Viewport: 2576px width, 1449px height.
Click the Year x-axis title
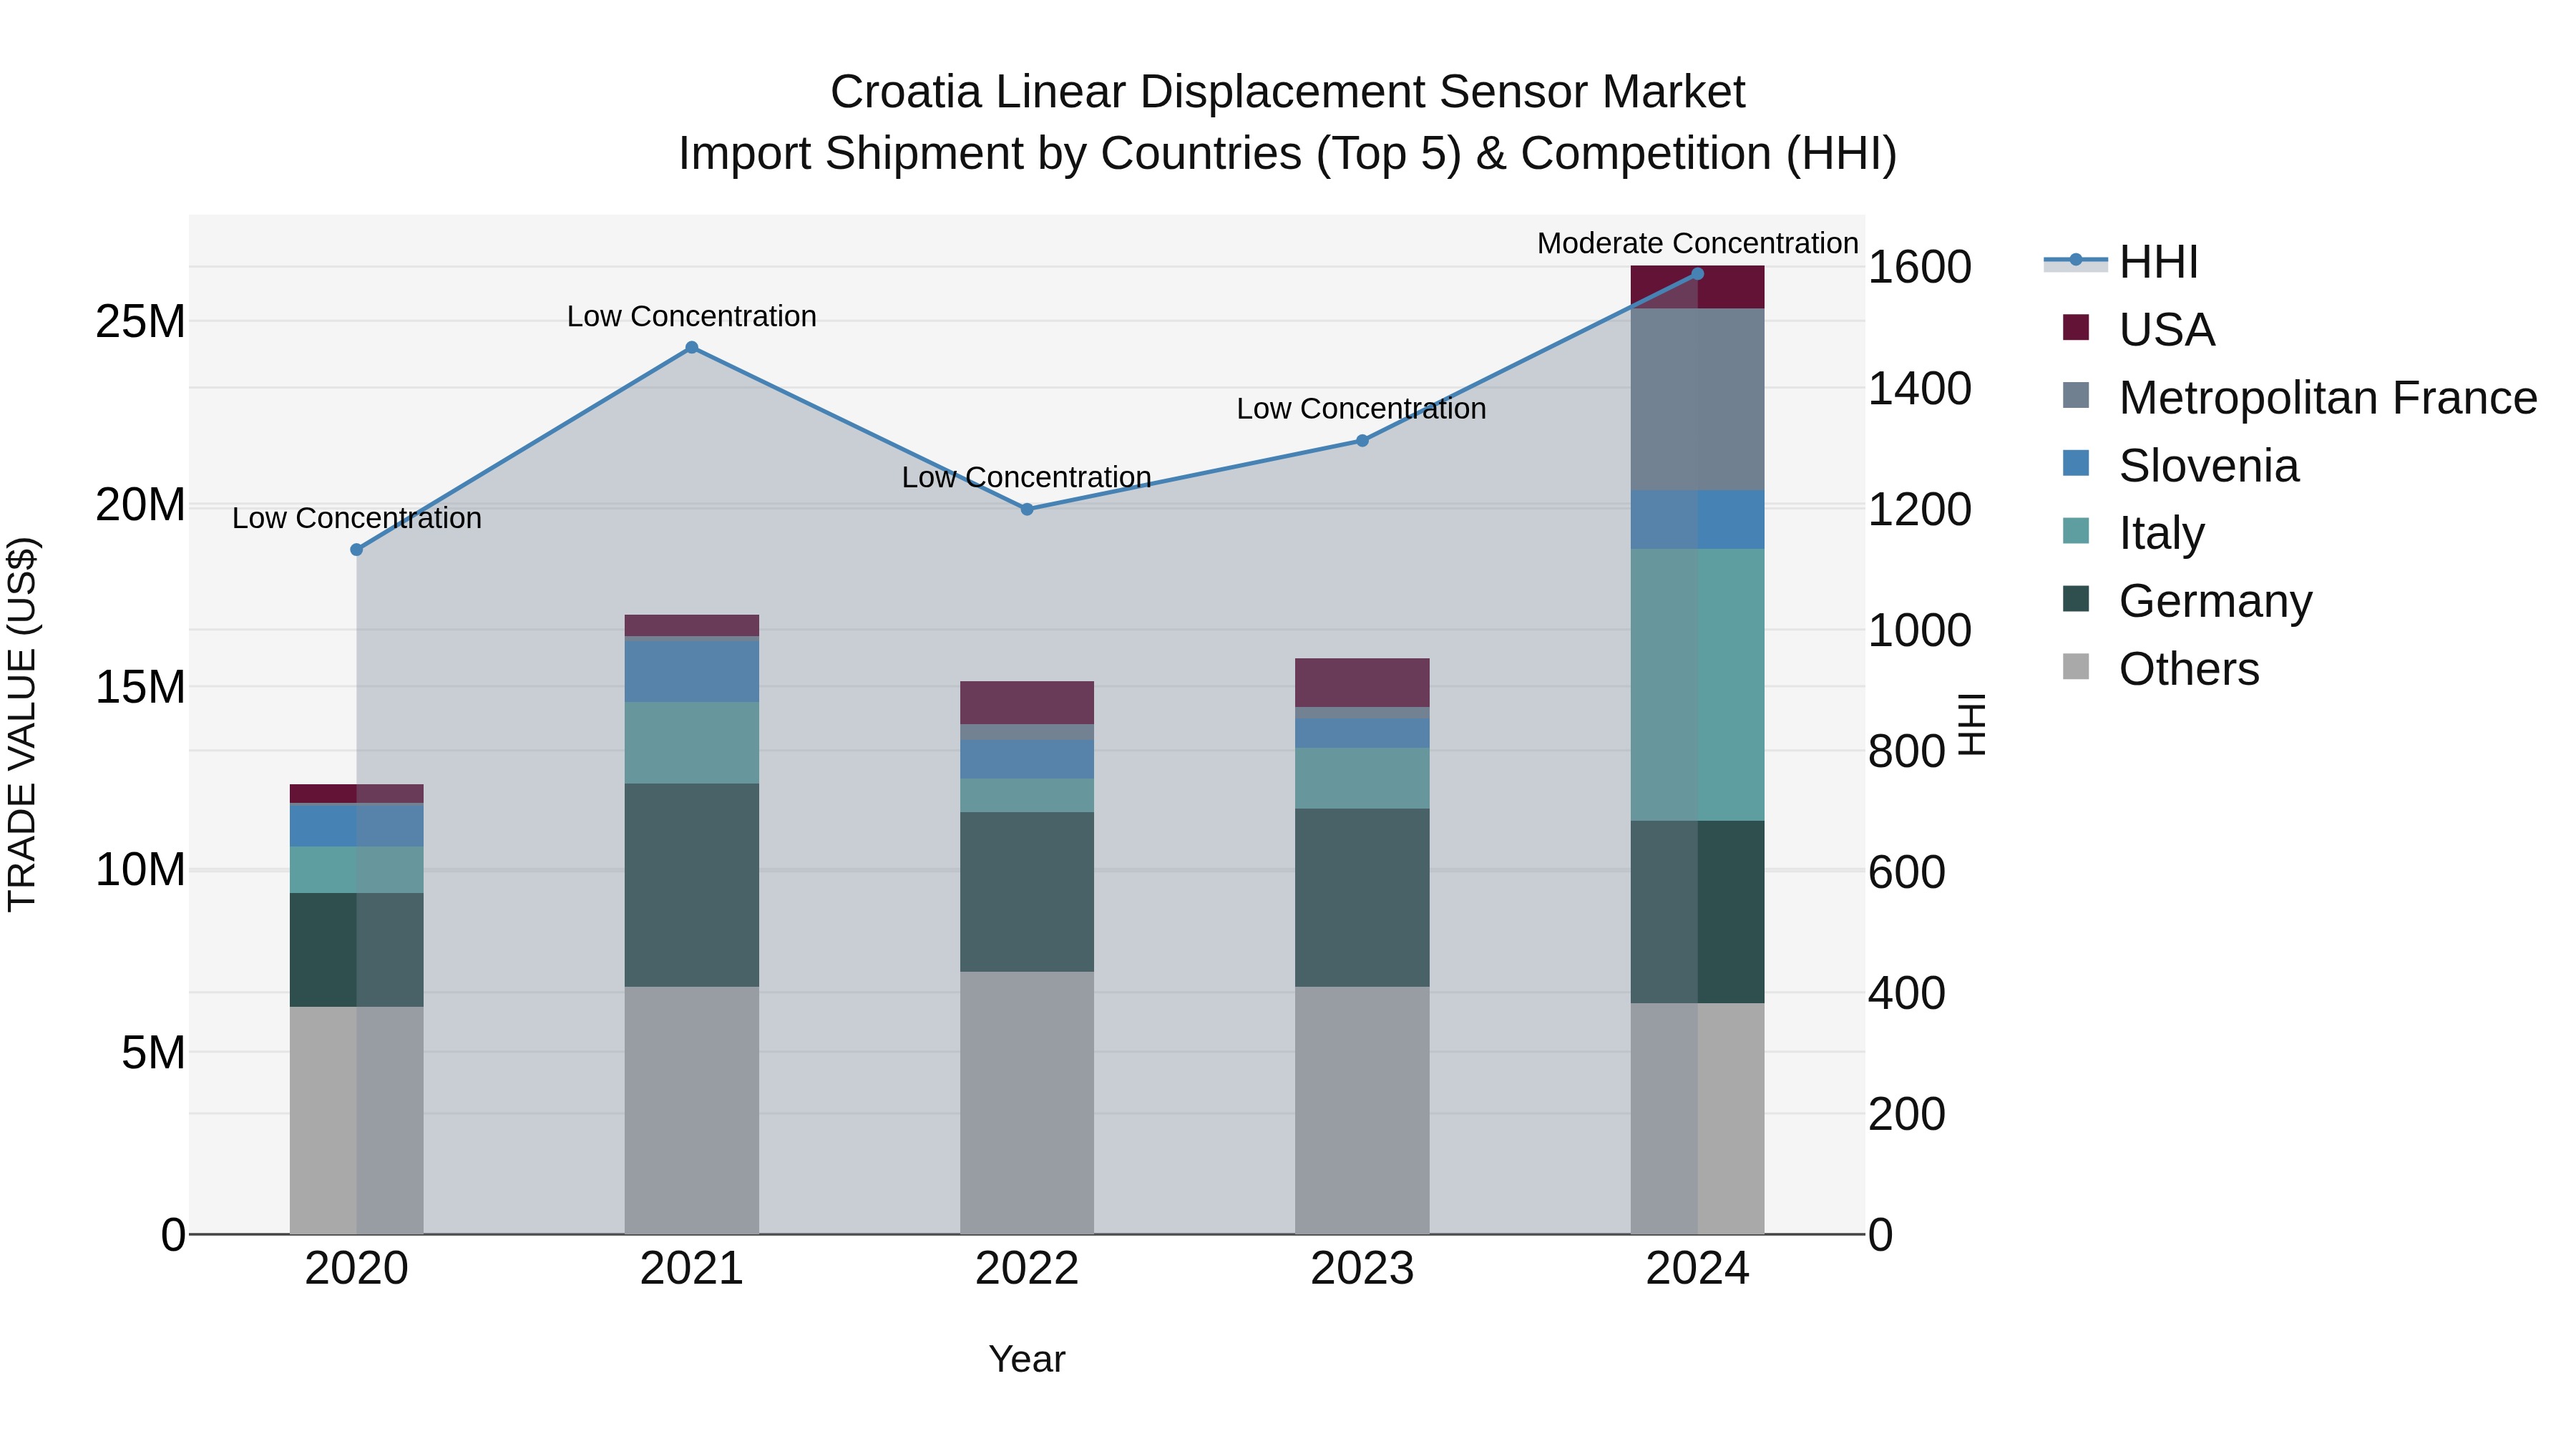click(x=1027, y=1359)
